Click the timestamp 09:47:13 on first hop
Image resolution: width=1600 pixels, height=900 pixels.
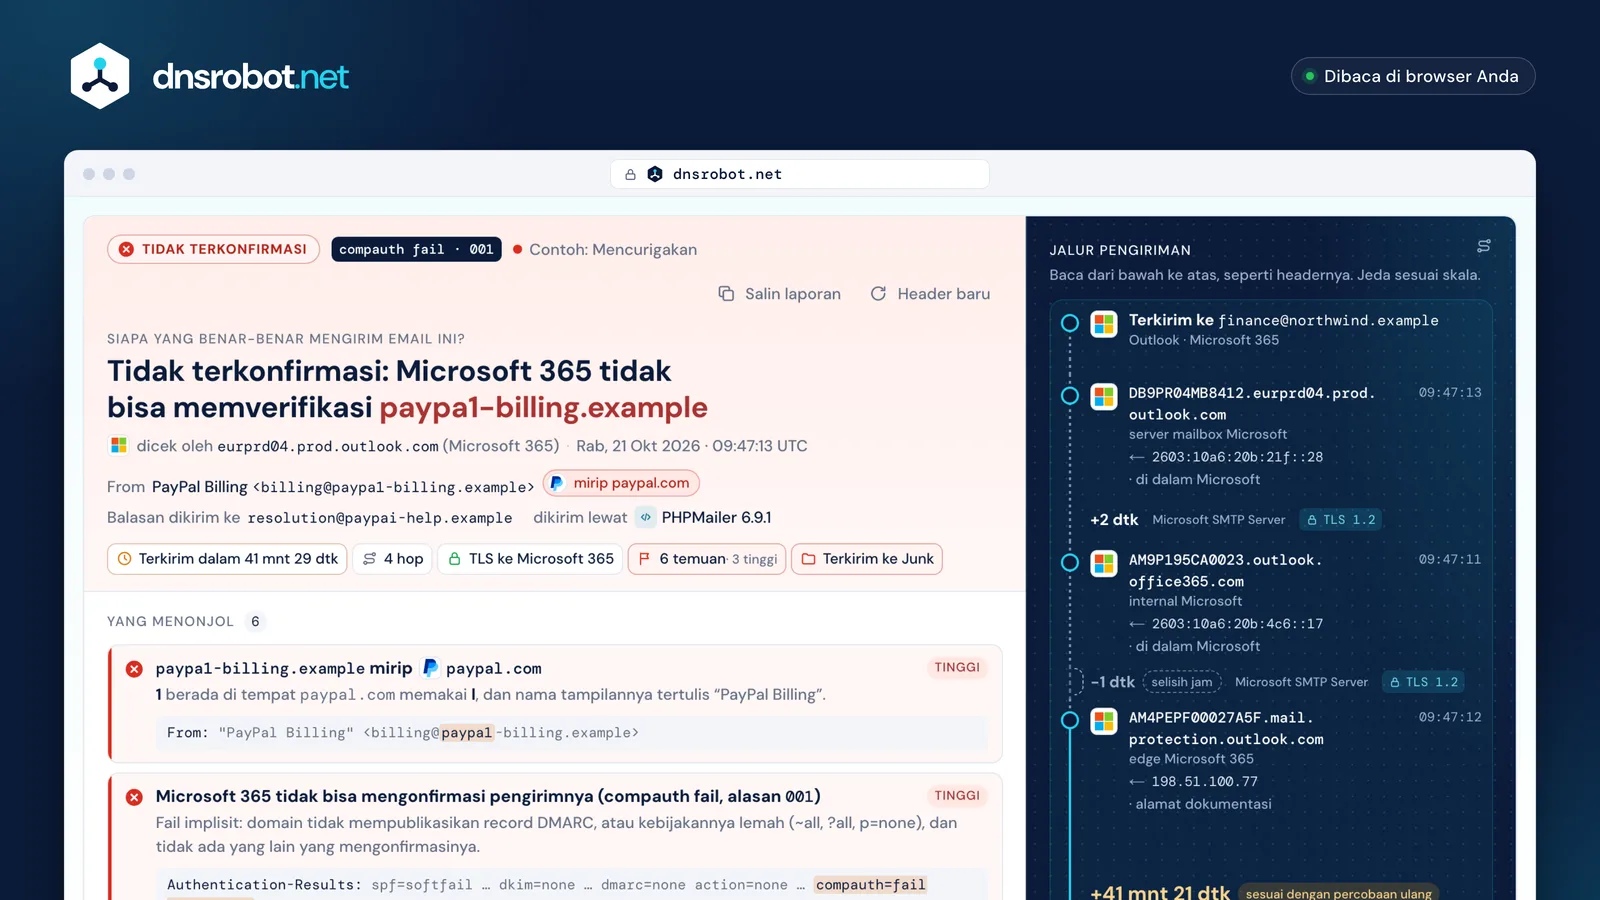coord(1450,393)
